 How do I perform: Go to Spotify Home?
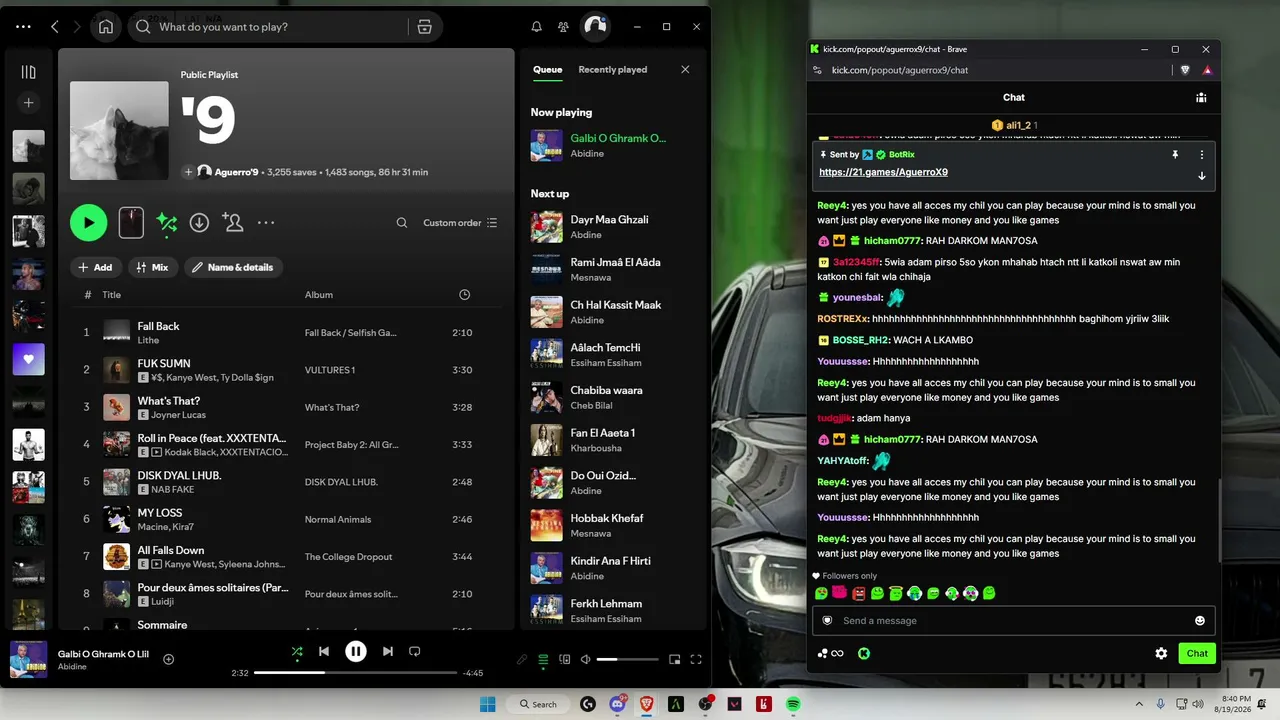pos(106,27)
